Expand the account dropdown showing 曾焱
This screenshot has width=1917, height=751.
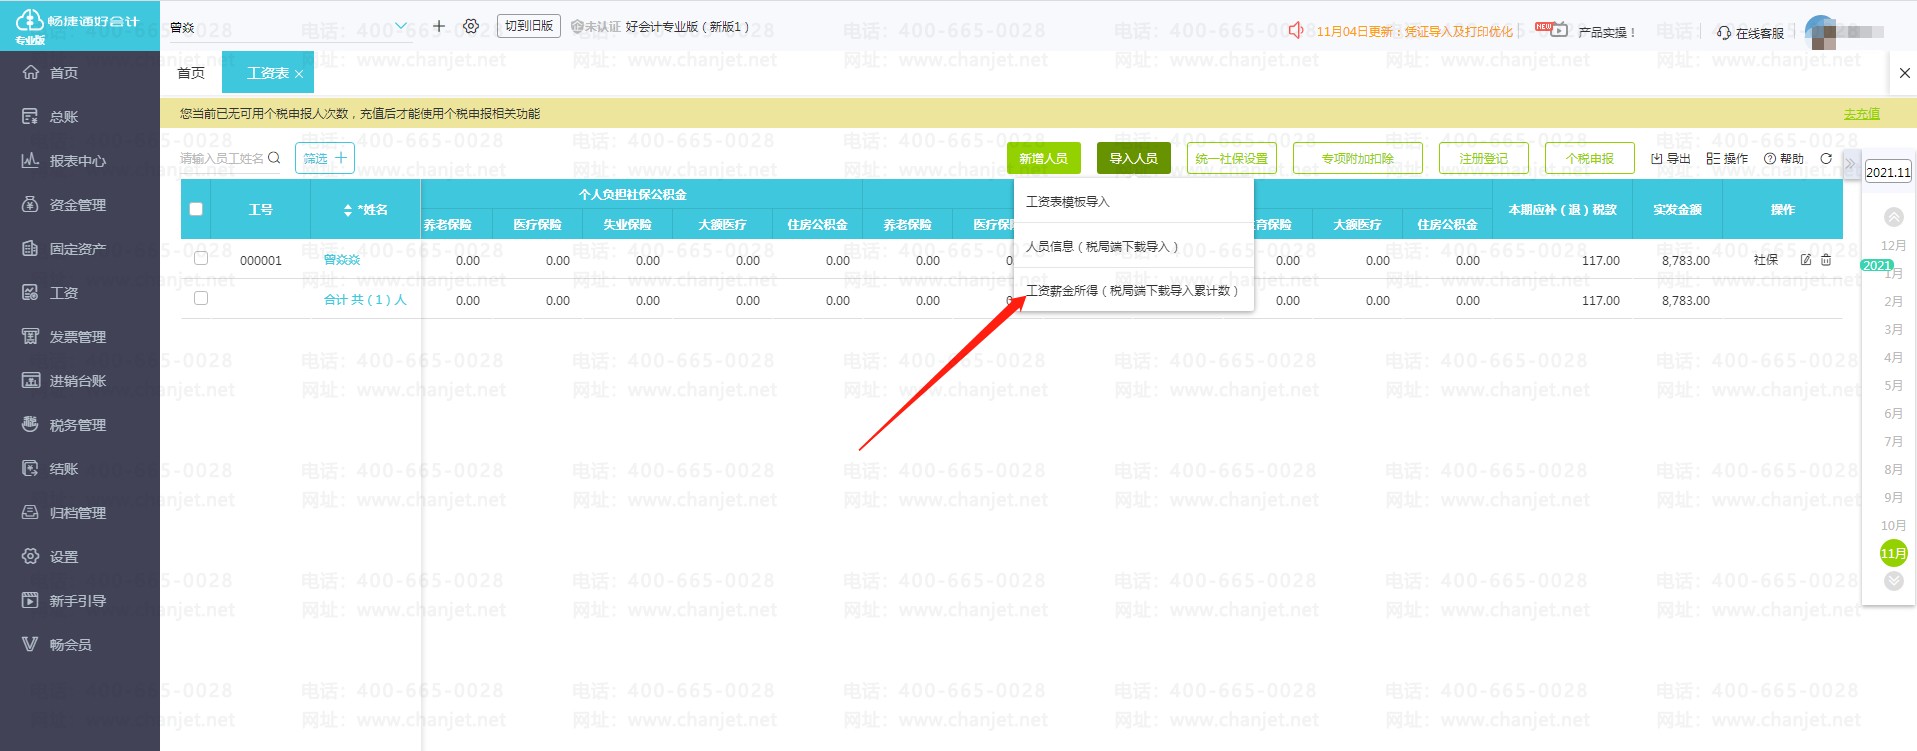(401, 26)
